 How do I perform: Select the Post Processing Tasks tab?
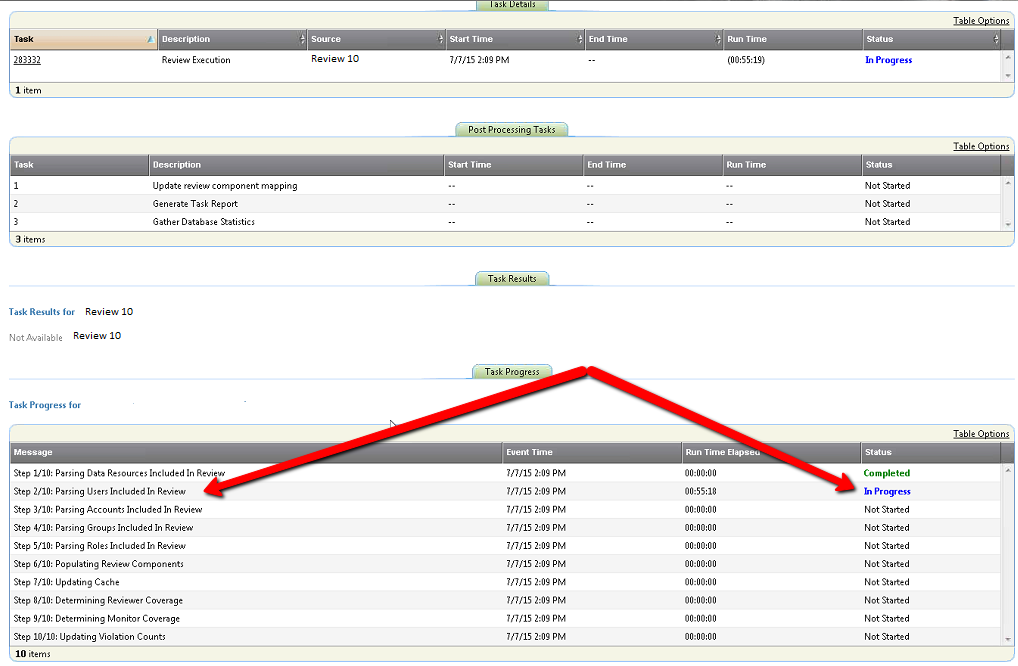512,130
